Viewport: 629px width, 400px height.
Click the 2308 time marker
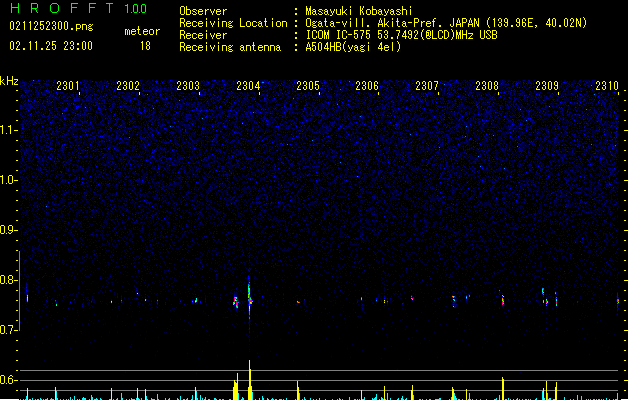(x=487, y=85)
